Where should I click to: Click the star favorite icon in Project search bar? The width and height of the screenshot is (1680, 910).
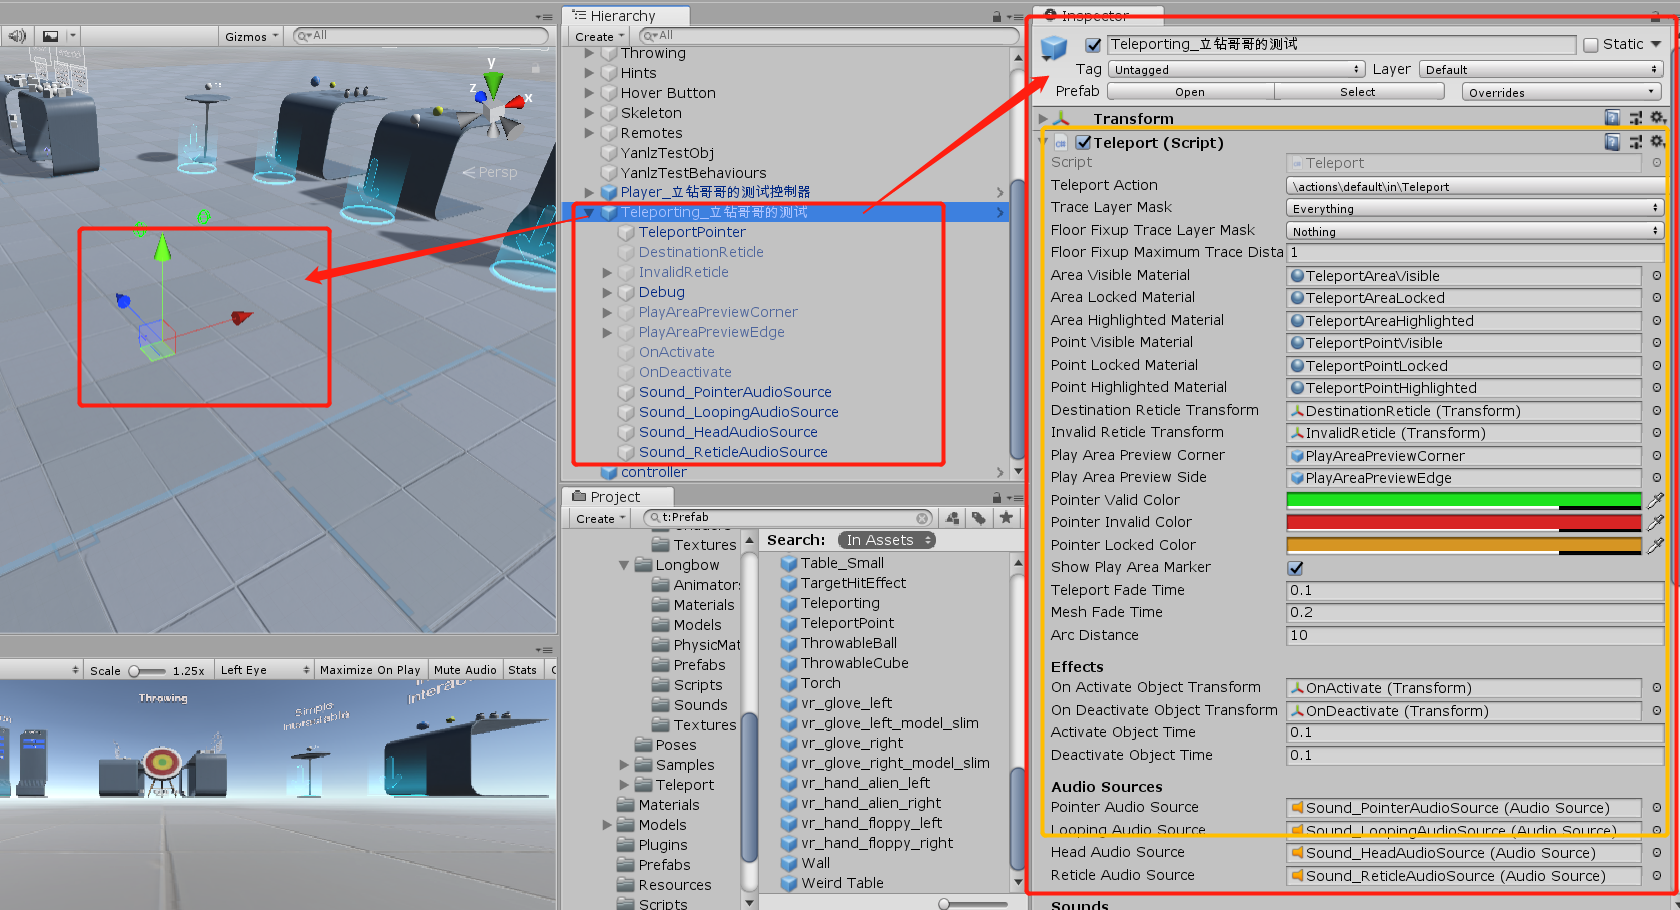(x=1005, y=518)
